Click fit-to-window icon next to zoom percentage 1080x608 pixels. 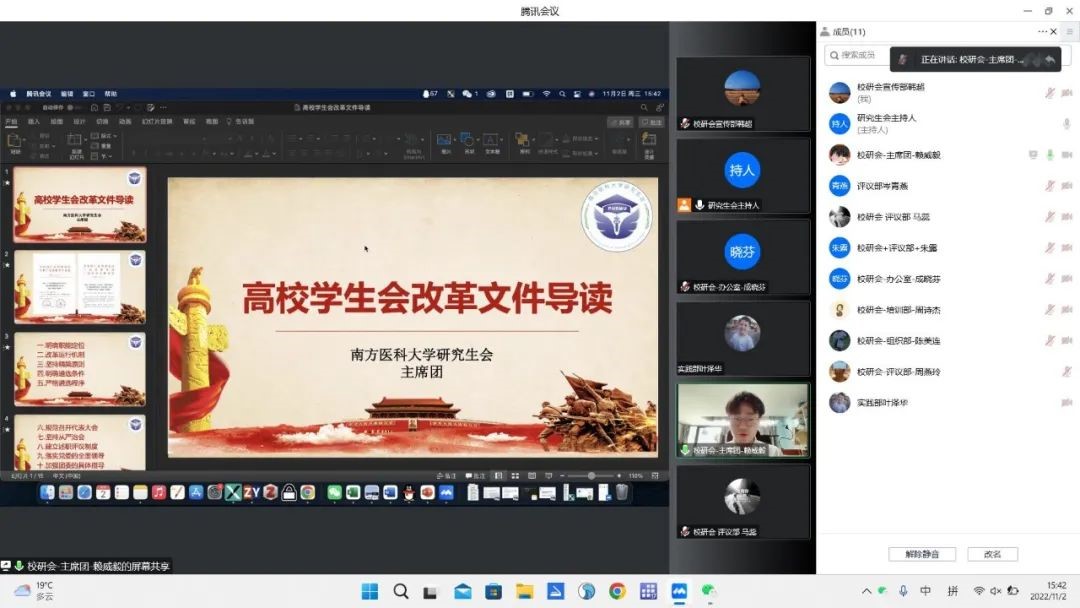point(655,476)
